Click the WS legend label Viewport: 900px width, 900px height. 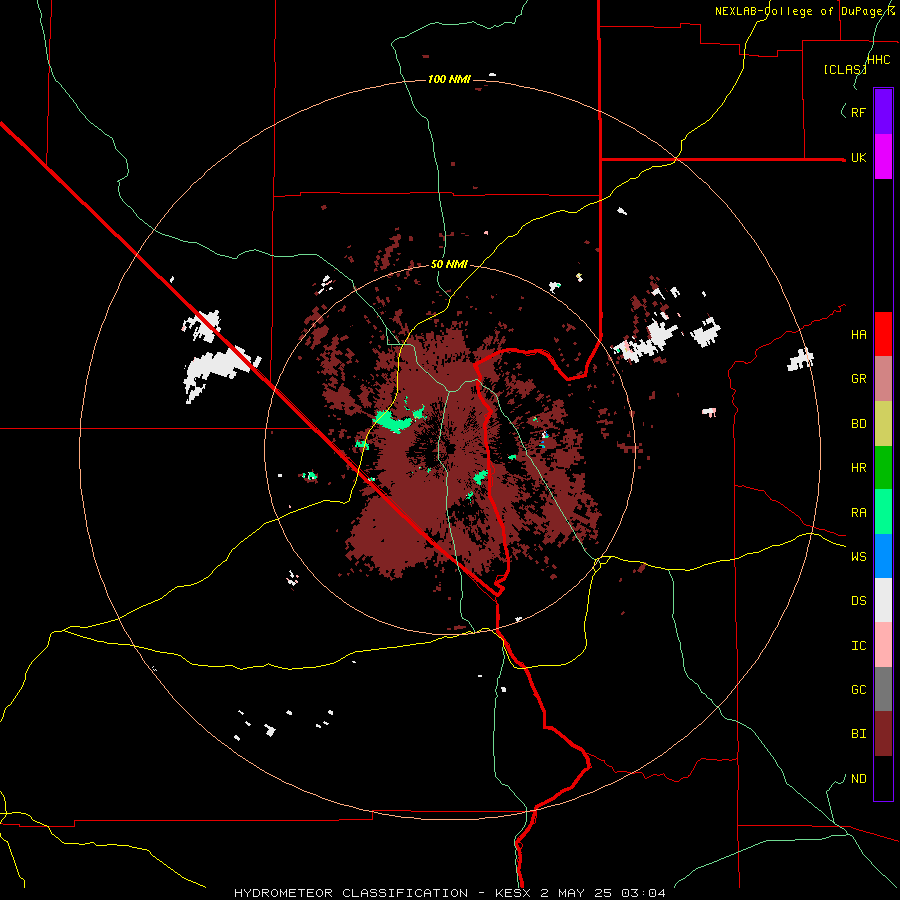(x=858, y=557)
